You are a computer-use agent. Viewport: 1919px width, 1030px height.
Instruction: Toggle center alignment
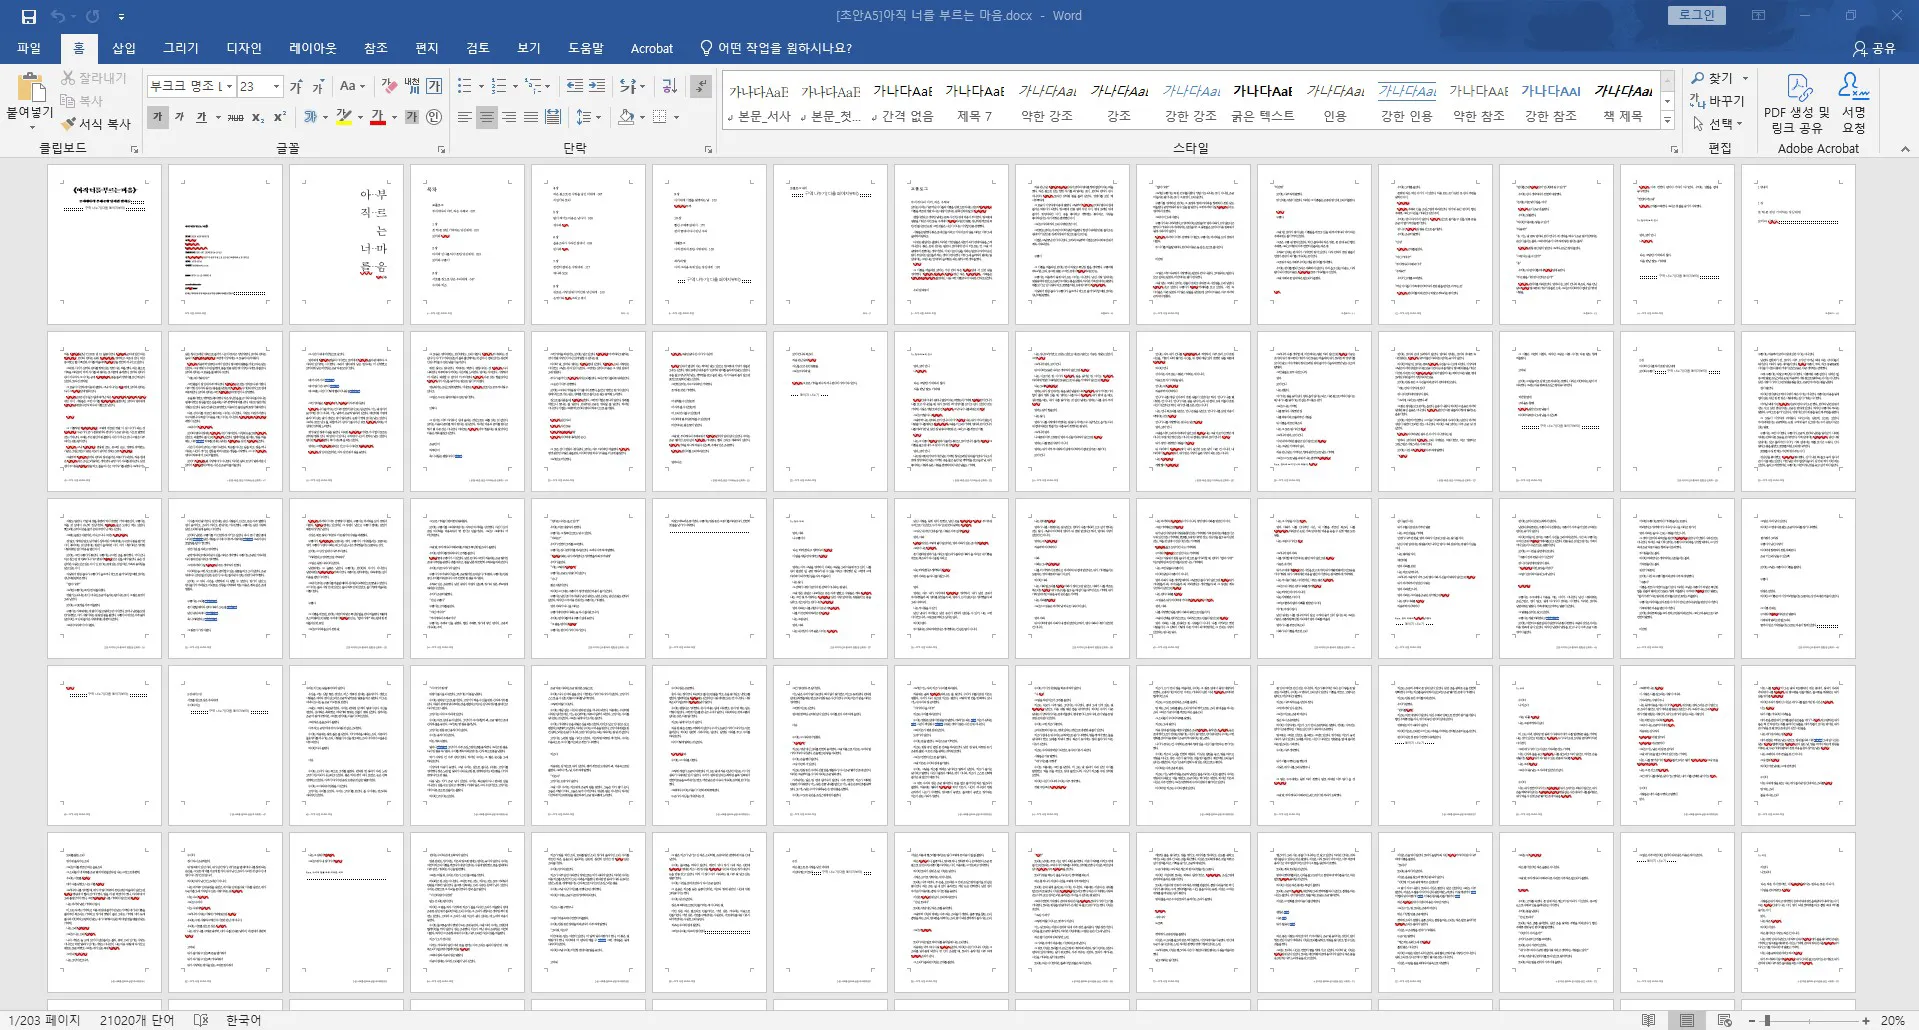(487, 117)
